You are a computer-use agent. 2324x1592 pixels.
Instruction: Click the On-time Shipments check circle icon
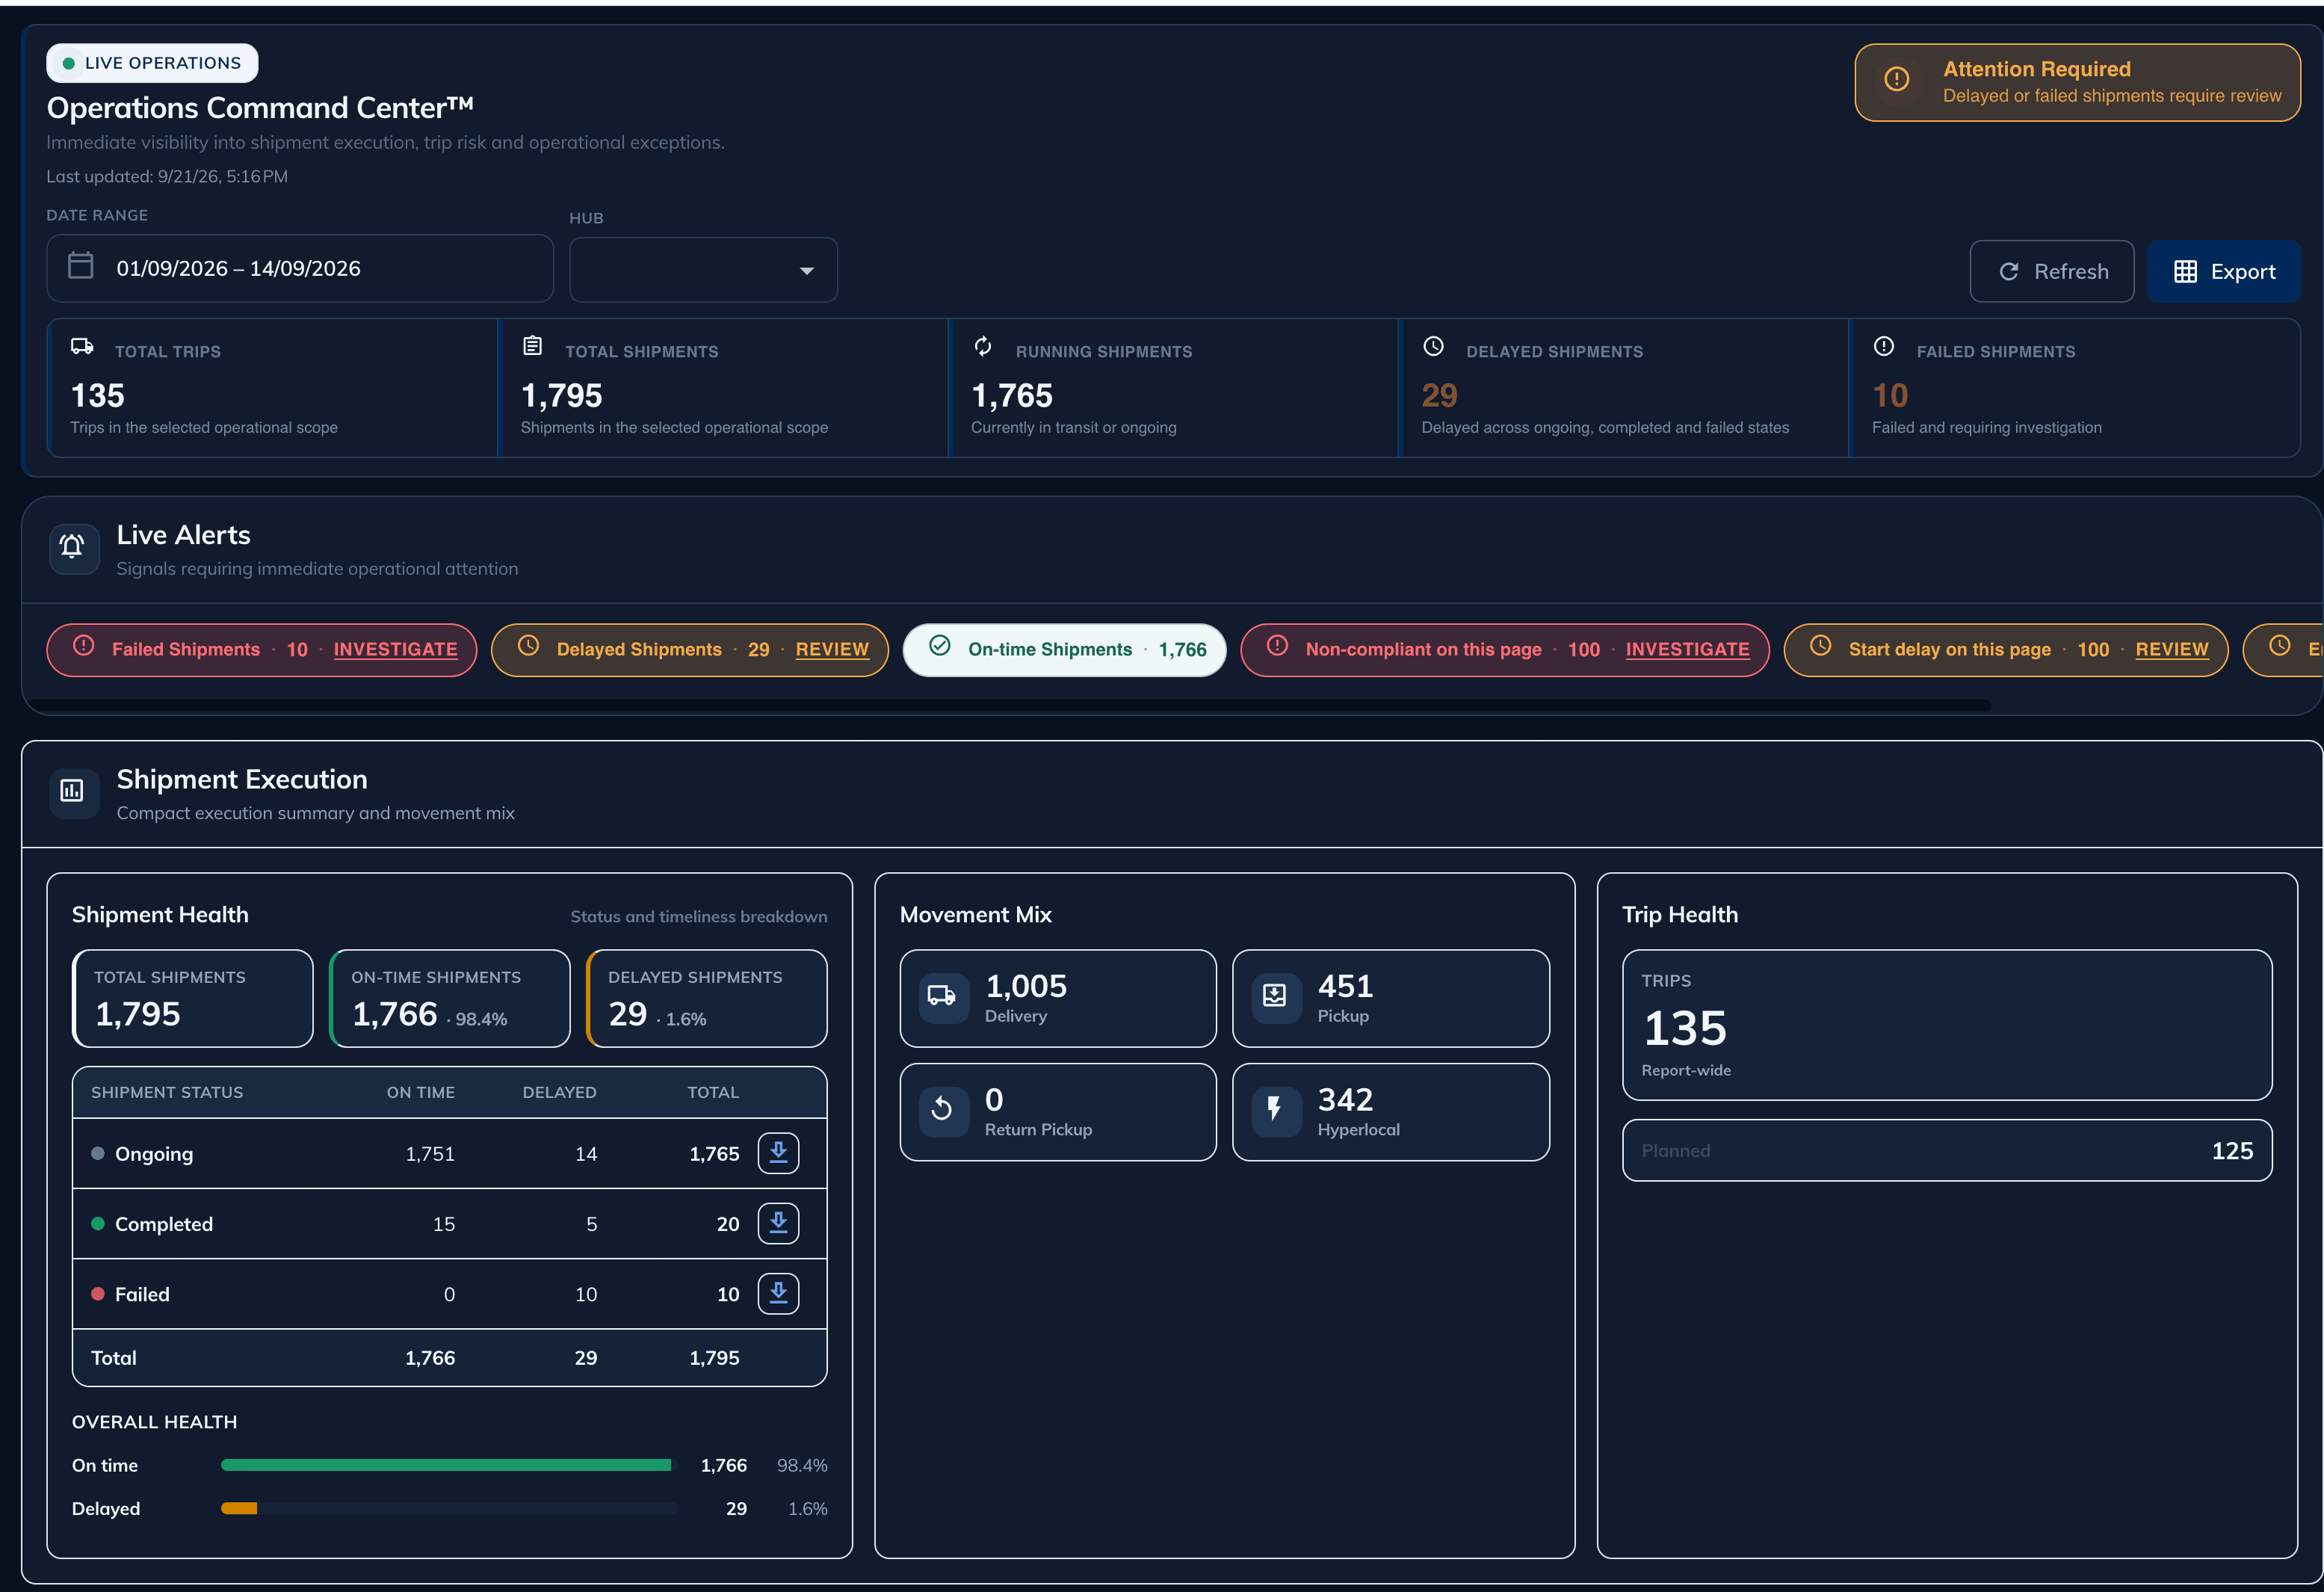coord(940,647)
